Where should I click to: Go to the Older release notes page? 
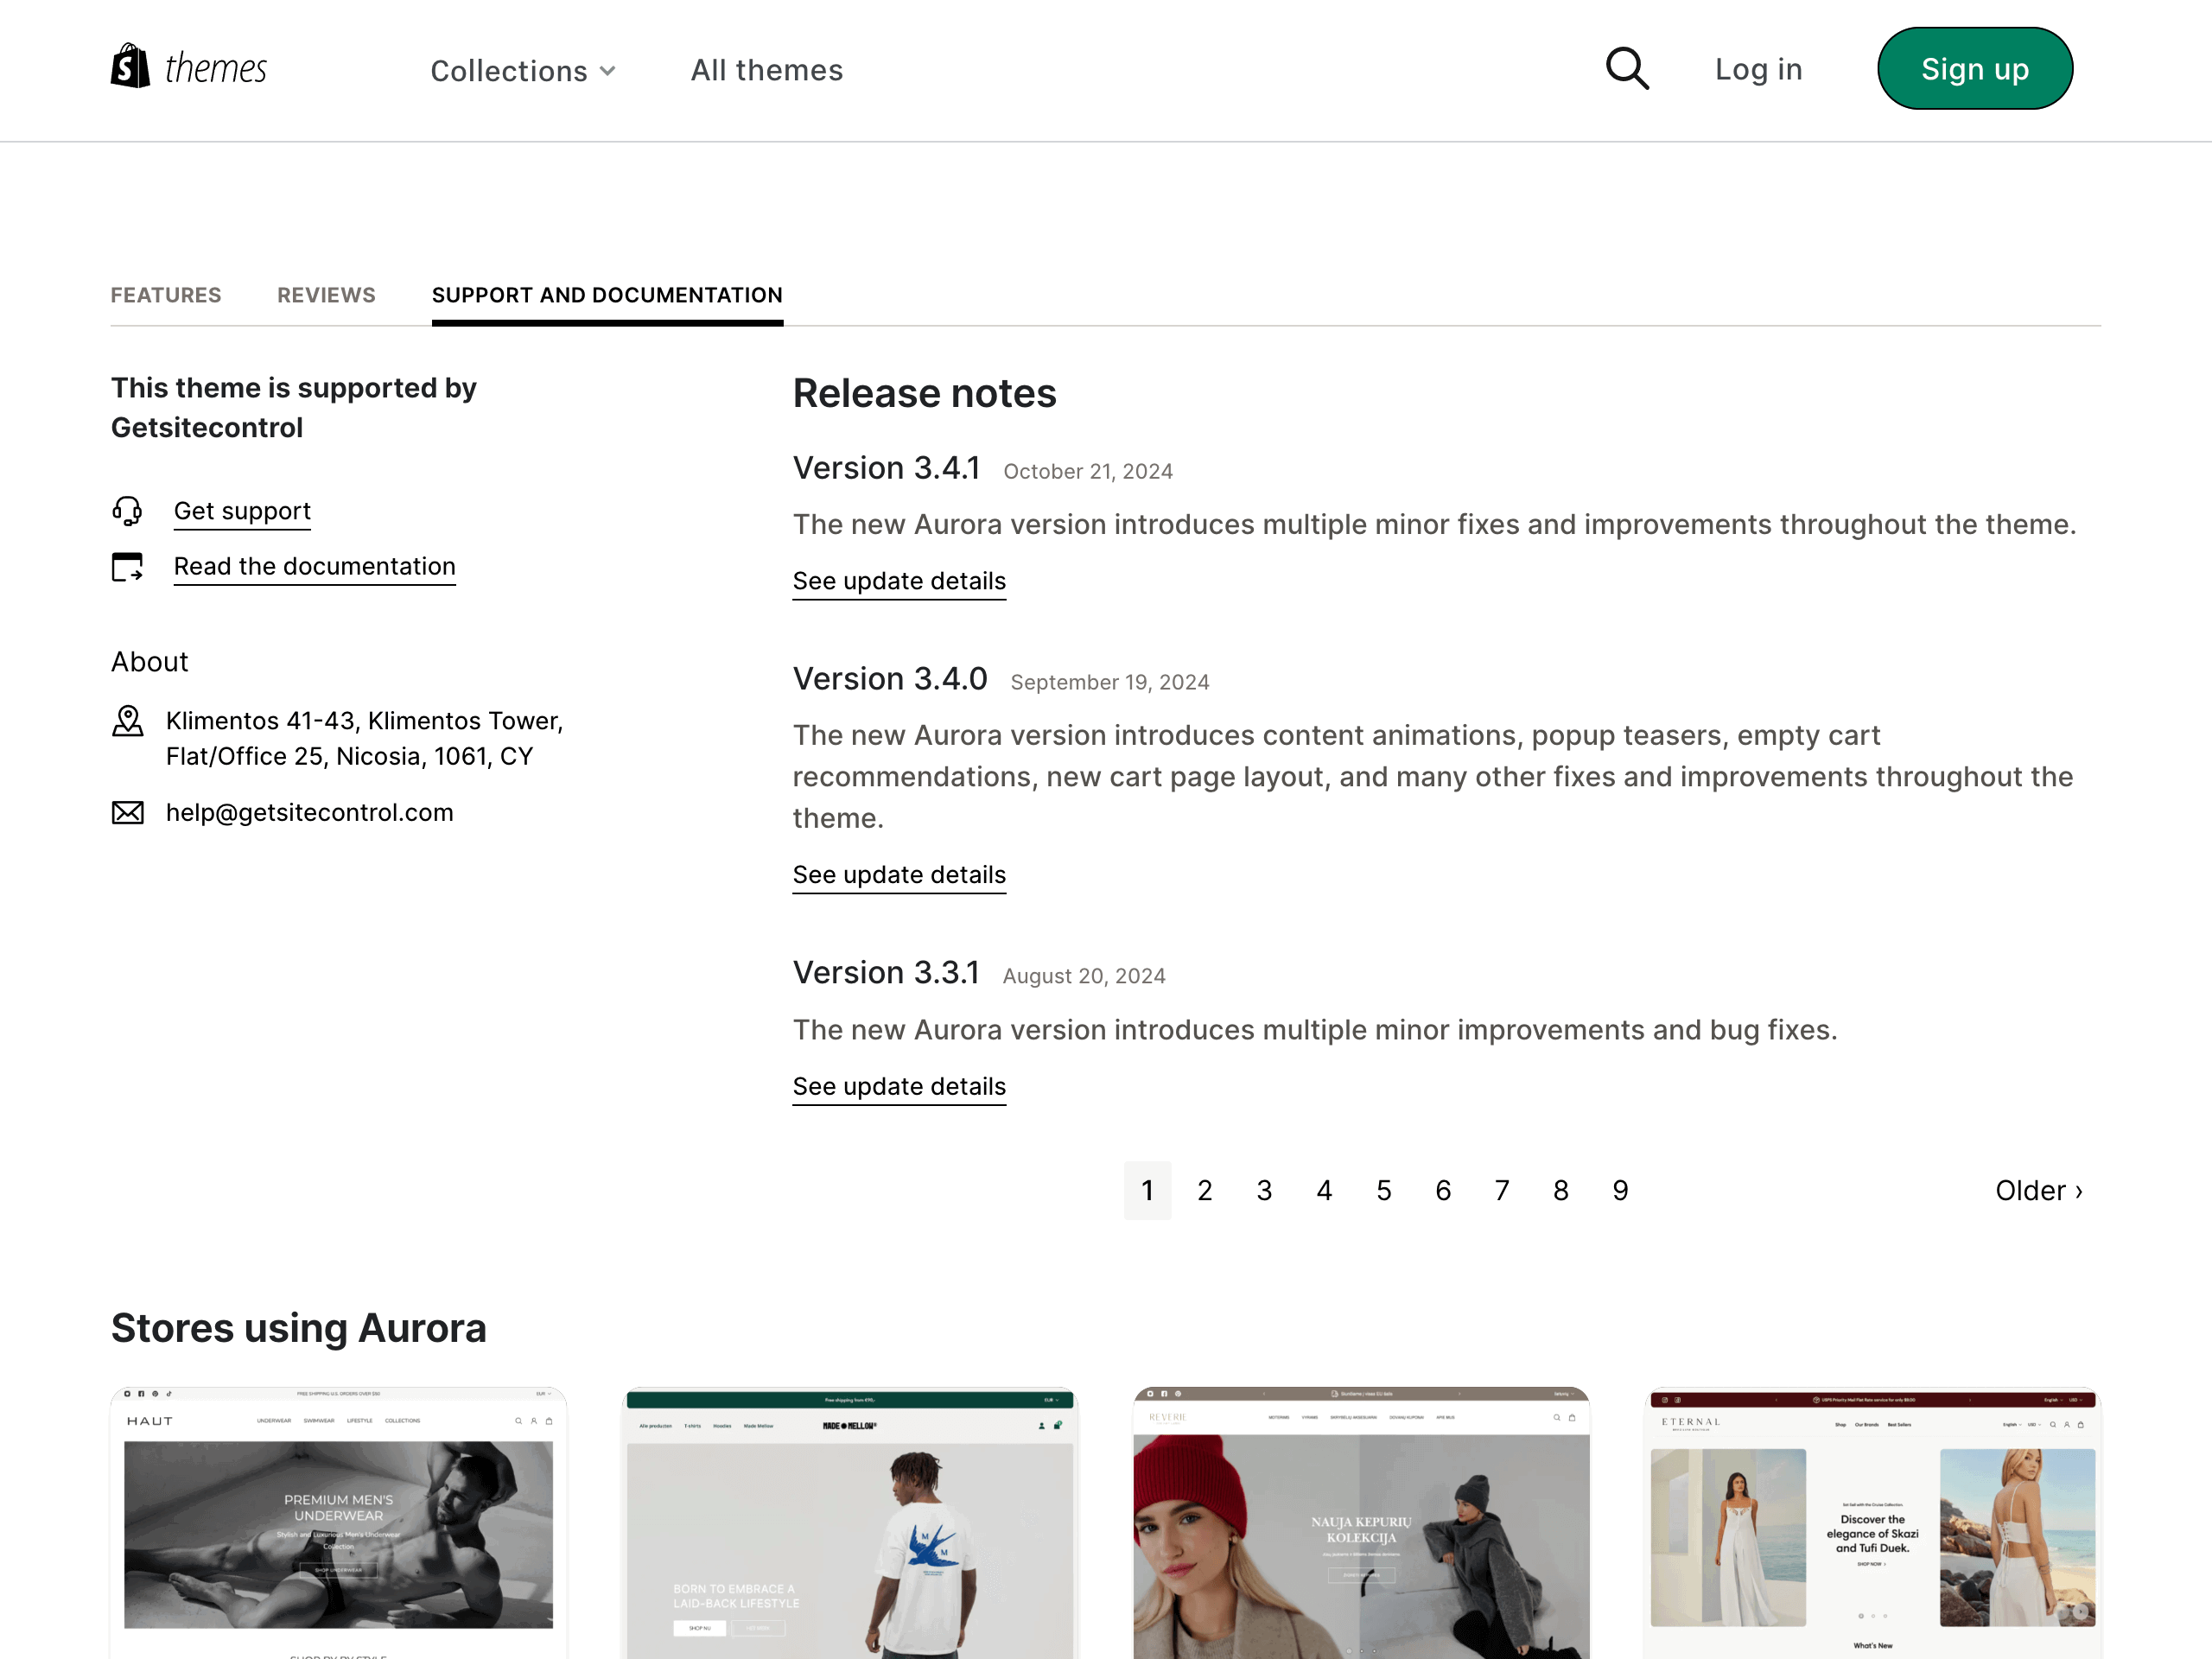2038,1190
